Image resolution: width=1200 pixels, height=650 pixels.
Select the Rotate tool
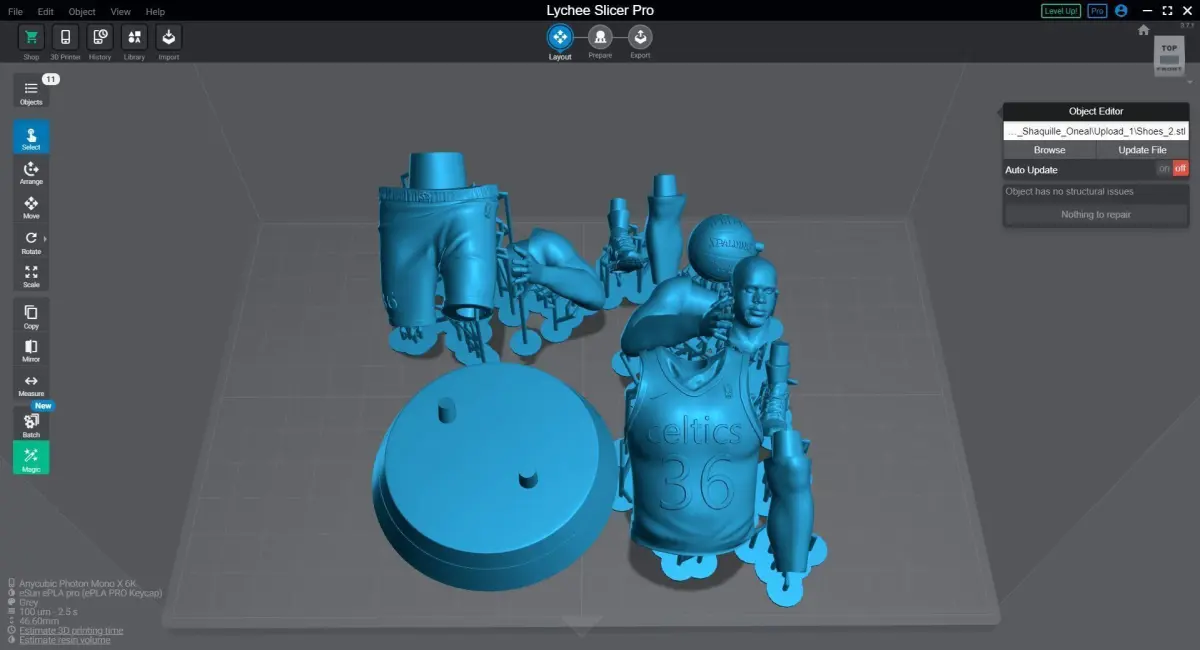(31, 242)
